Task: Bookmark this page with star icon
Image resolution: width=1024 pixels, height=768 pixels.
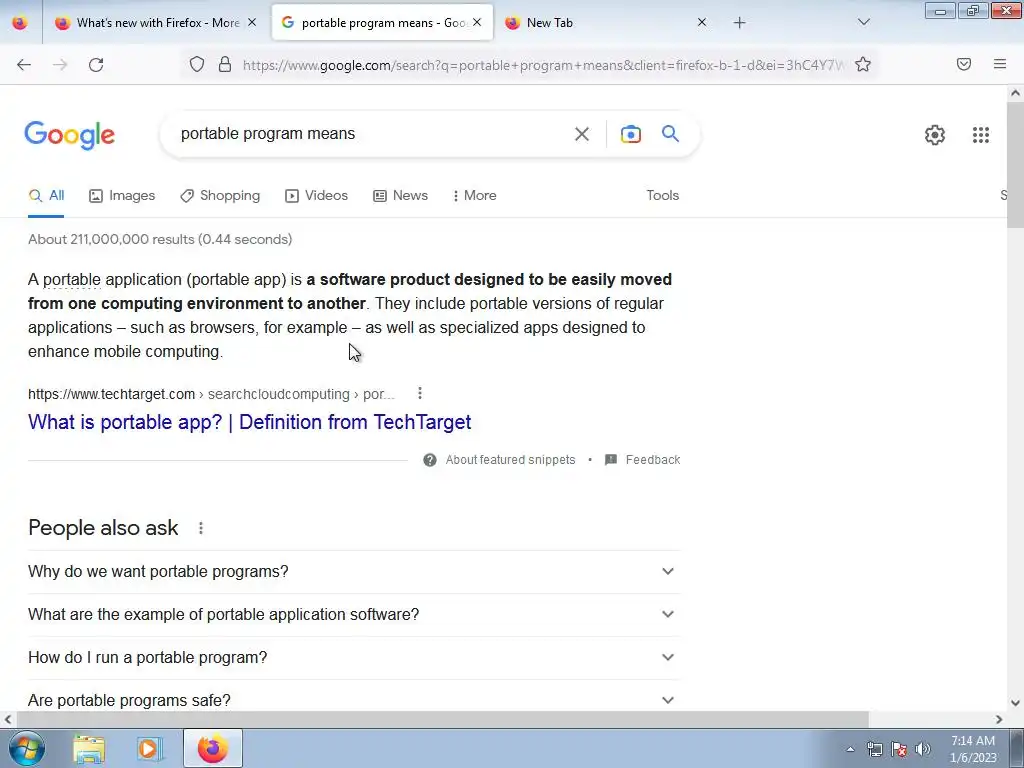Action: click(x=863, y=64)
